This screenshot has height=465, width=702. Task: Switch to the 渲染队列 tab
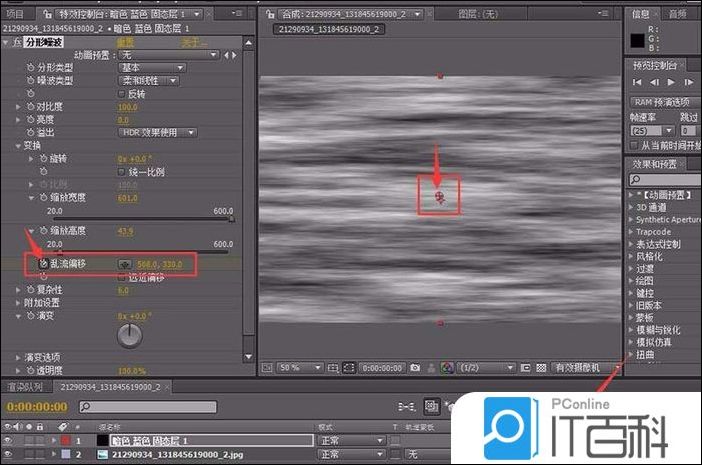pyautogui.click(x=26, y=387)
